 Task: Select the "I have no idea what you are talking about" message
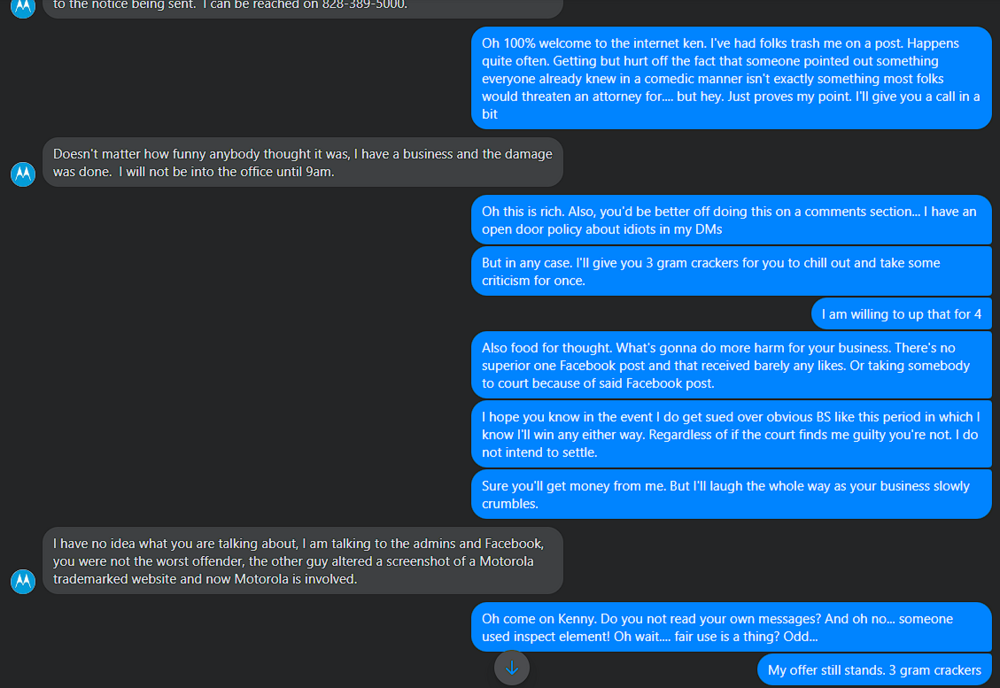[x=302, y=561]
